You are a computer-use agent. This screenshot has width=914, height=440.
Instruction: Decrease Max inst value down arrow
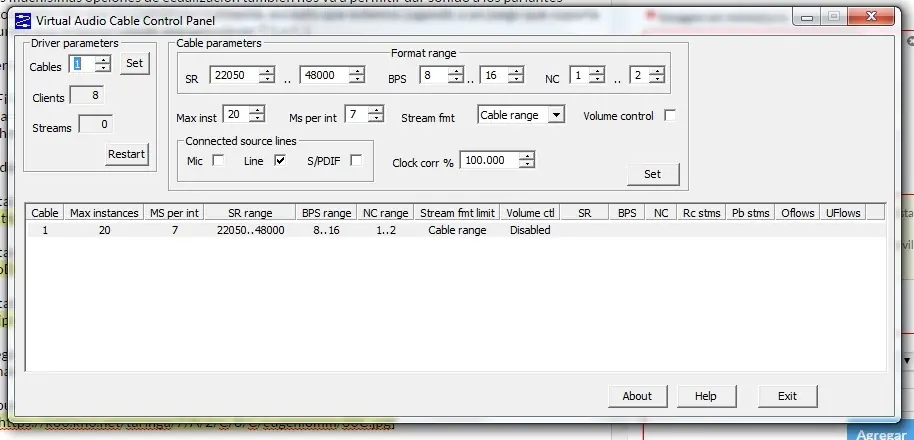257,118
